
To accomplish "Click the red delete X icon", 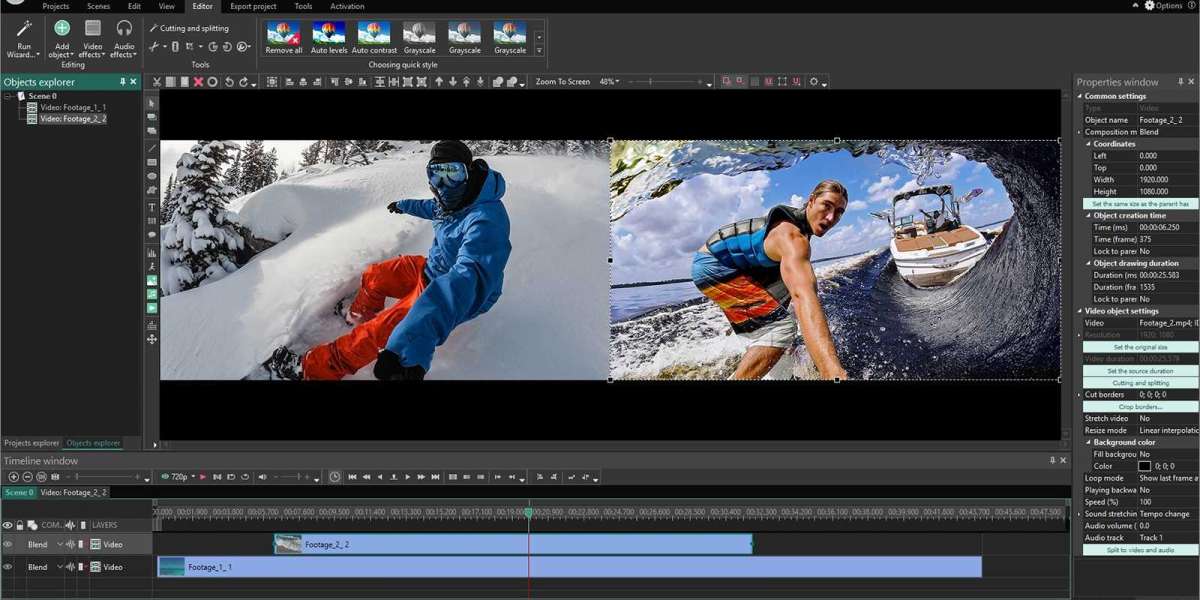I will pos(198,82).
